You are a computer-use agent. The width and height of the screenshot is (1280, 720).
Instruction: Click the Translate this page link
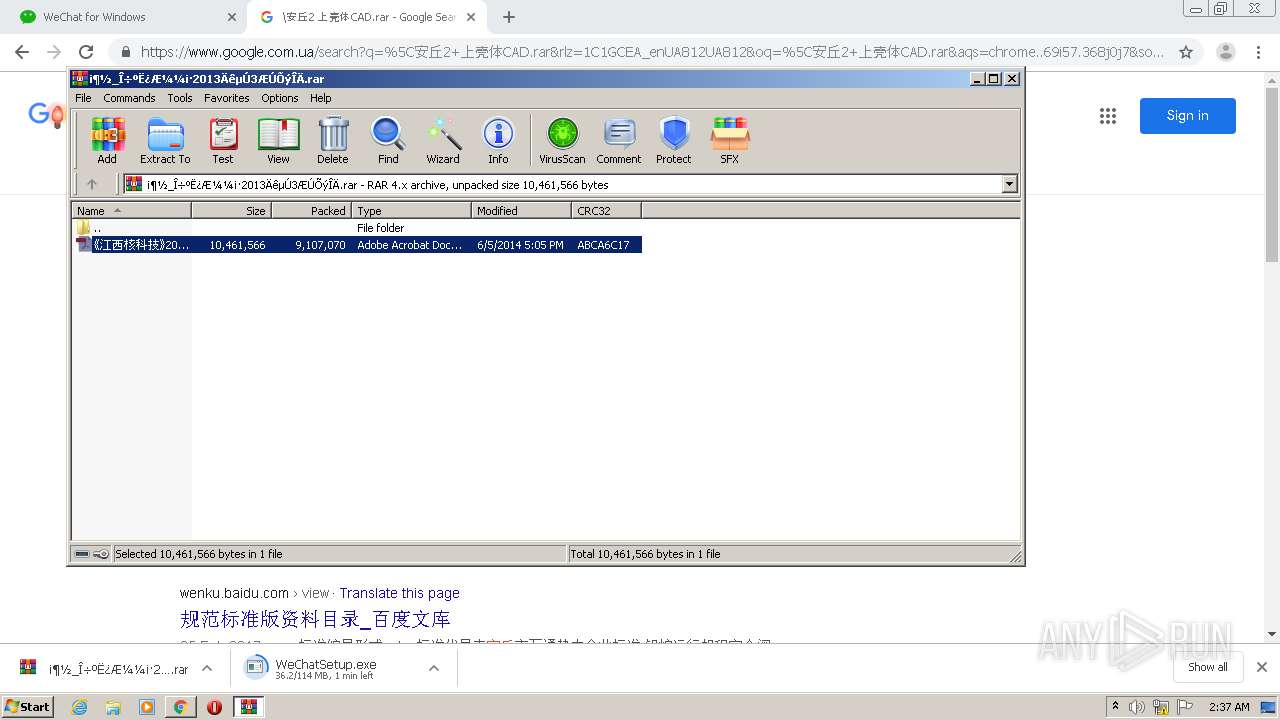coord(399,593)
